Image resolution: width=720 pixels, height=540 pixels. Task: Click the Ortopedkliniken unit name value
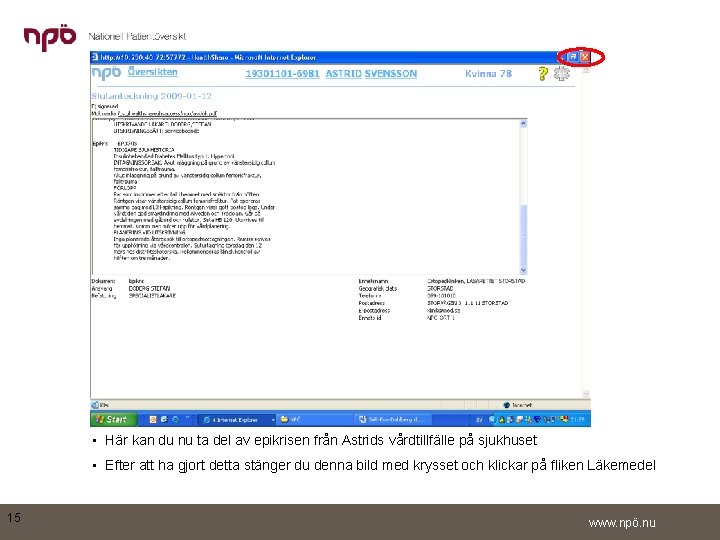pyautogui.click(x=476, y=281)
